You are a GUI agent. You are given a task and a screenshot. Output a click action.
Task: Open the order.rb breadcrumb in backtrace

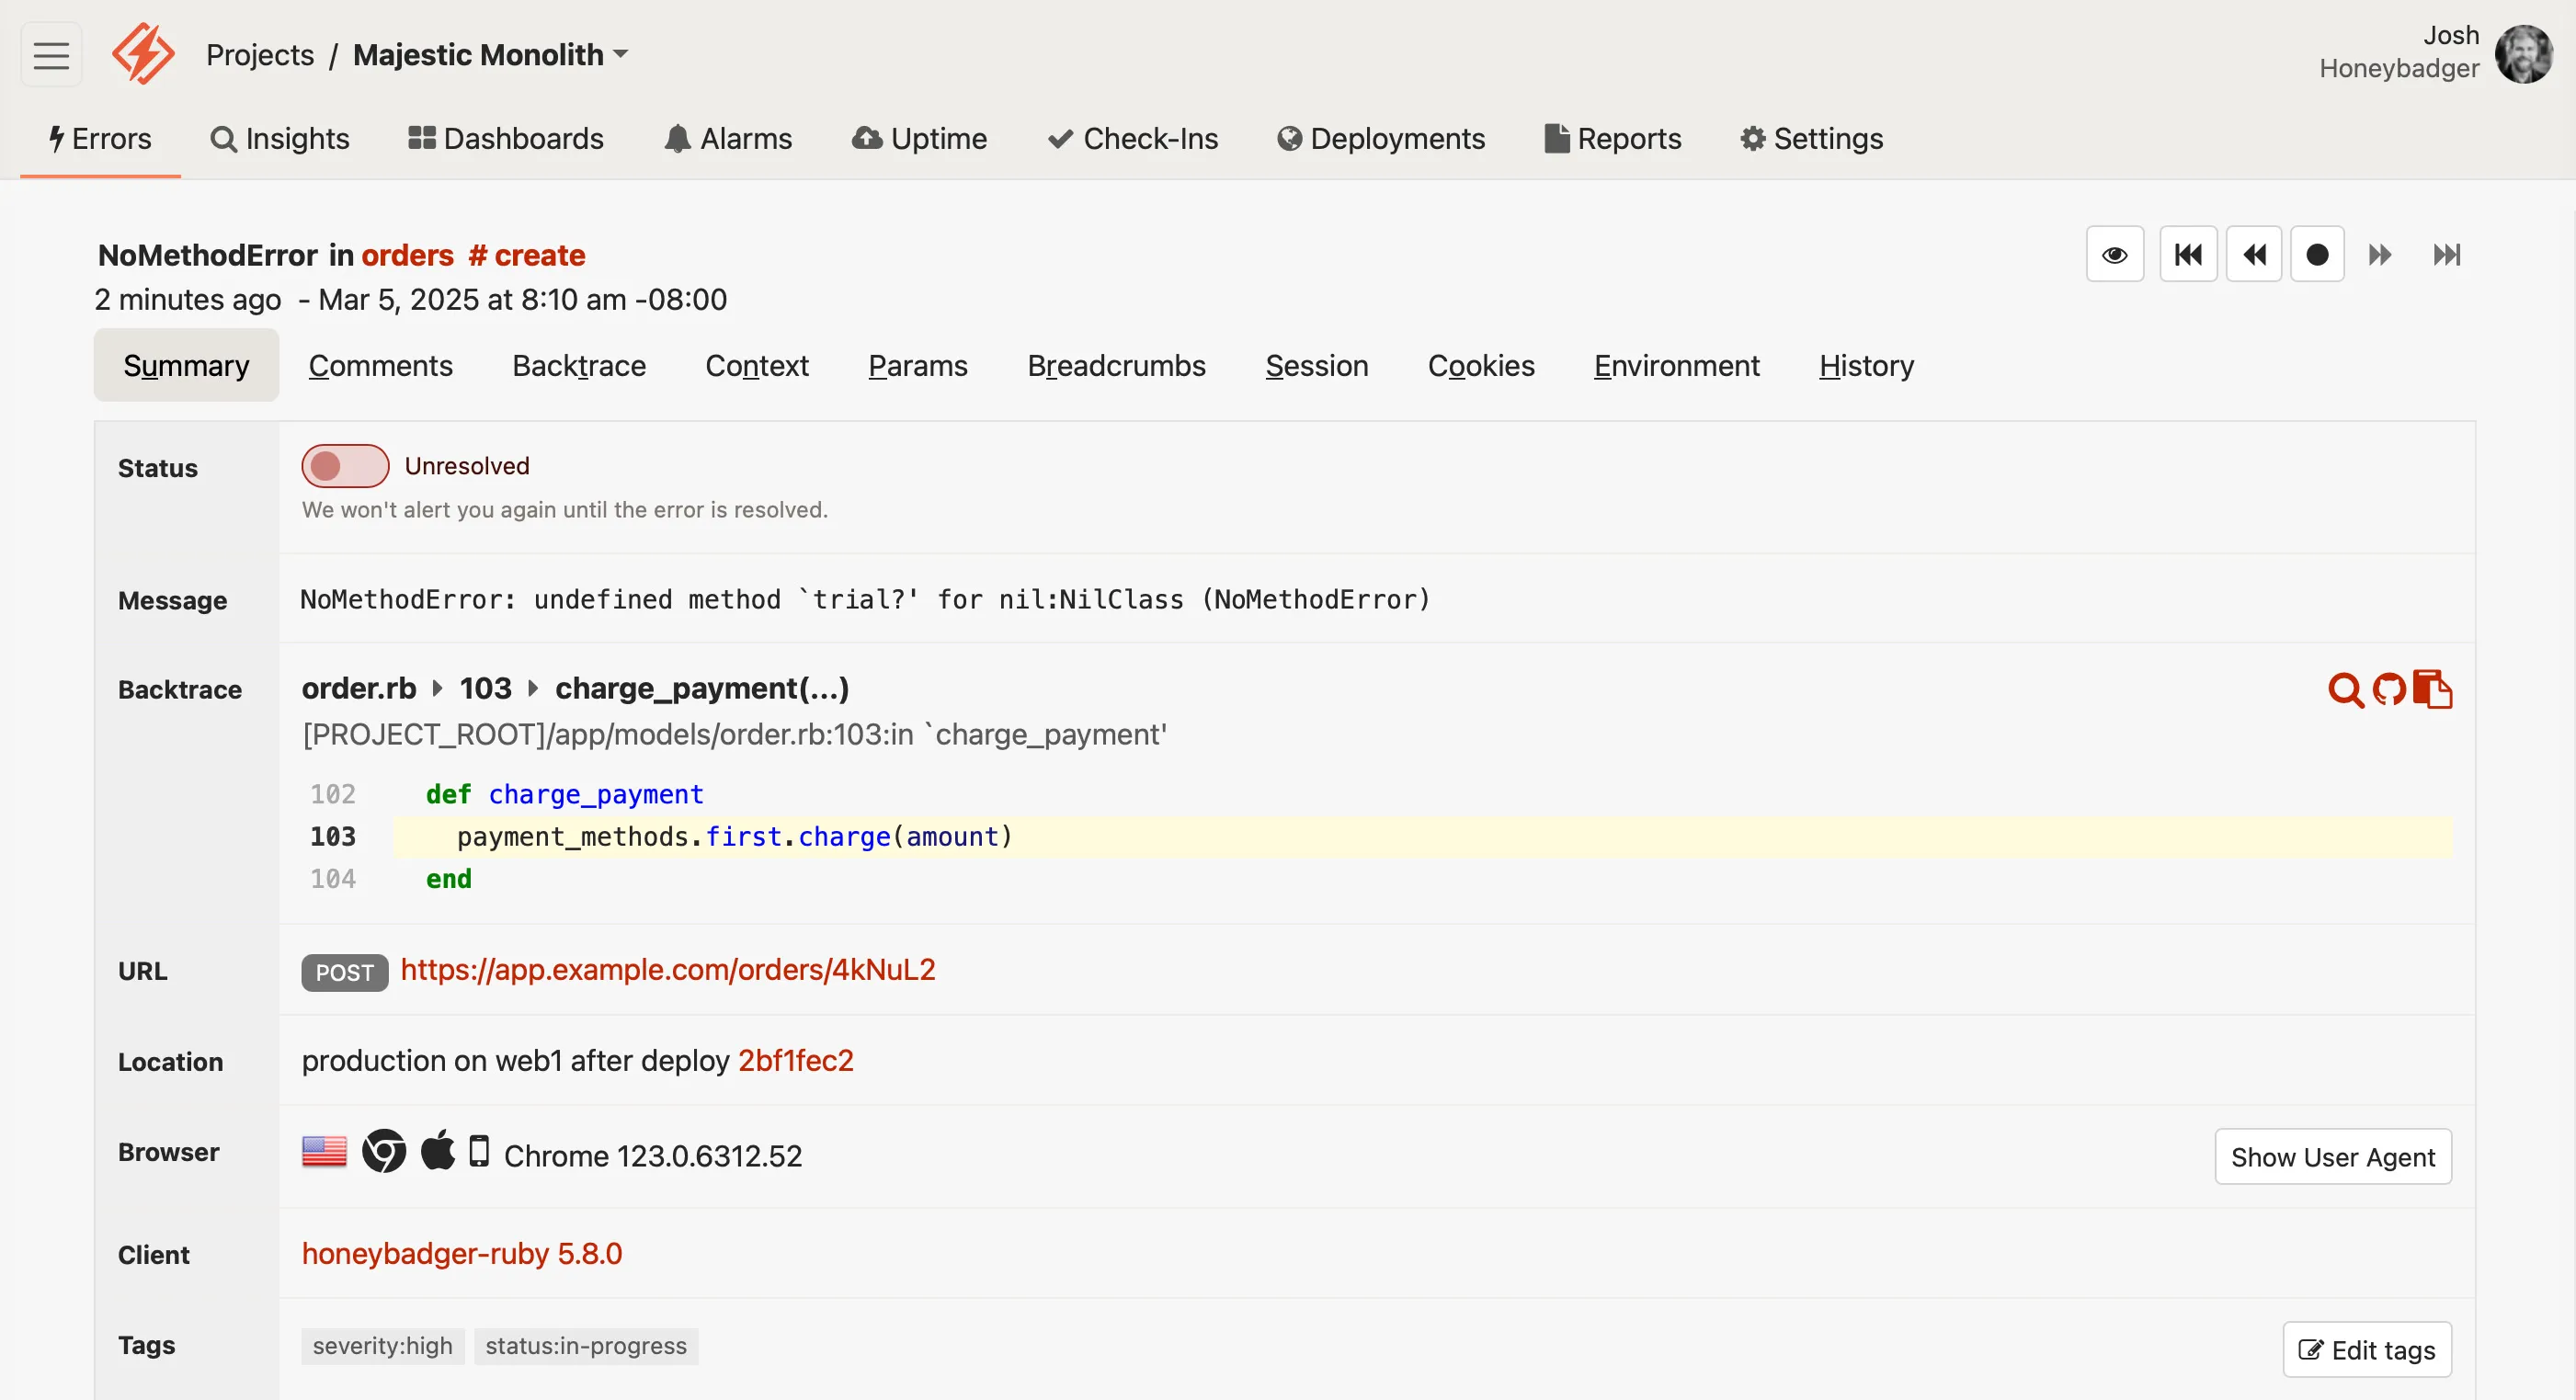point(358,688)
